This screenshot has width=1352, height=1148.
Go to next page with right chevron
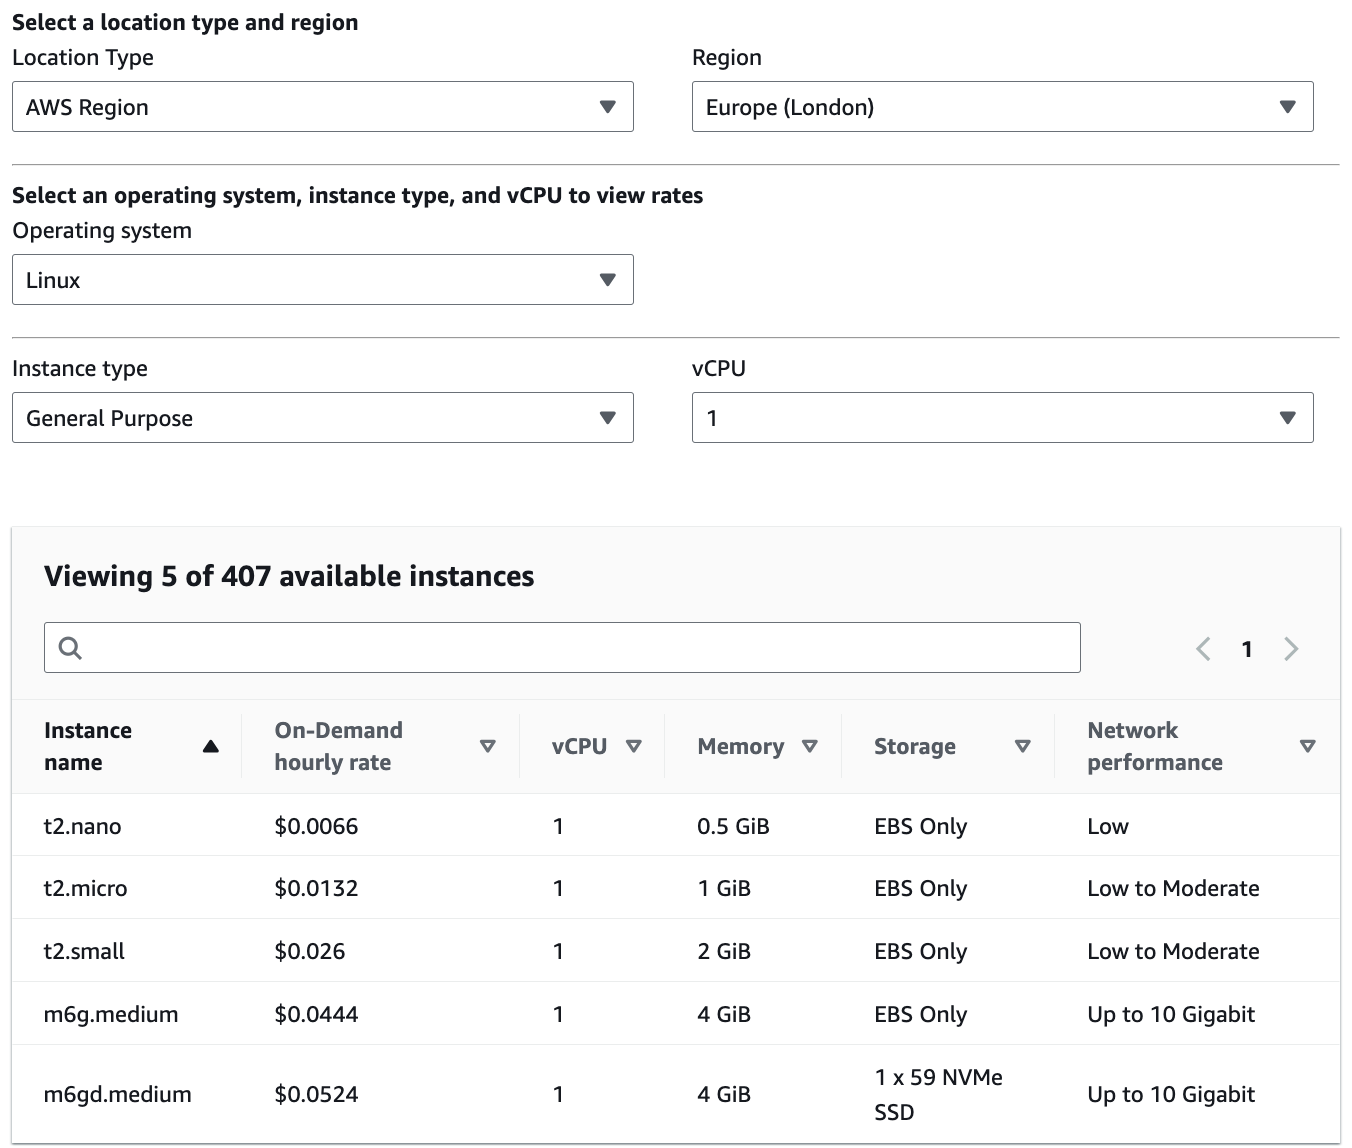pos(1291,649)
